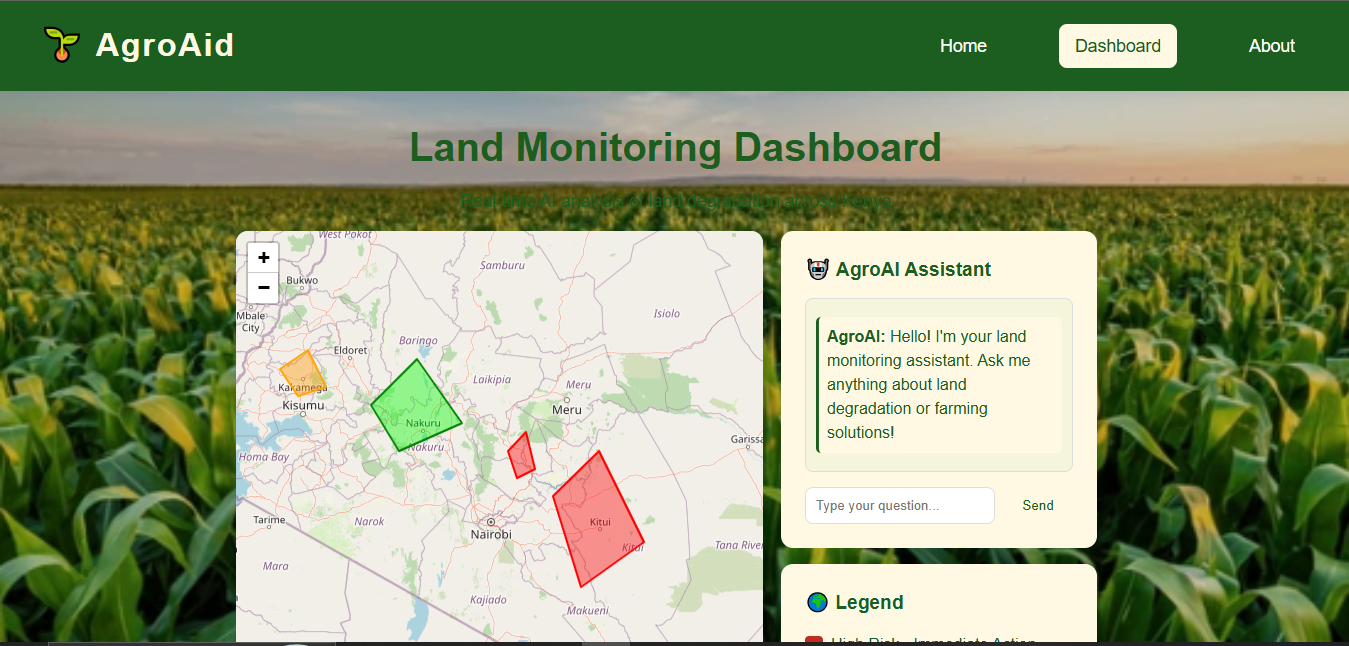Click the Send button in the assistant panel

(x=1037, y=505)
